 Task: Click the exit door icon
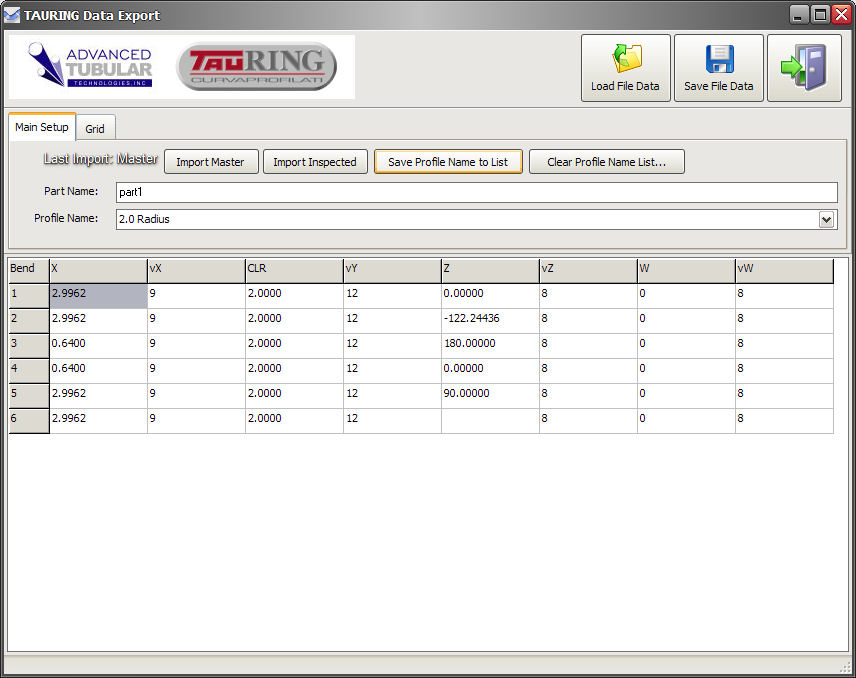(804, 67)
